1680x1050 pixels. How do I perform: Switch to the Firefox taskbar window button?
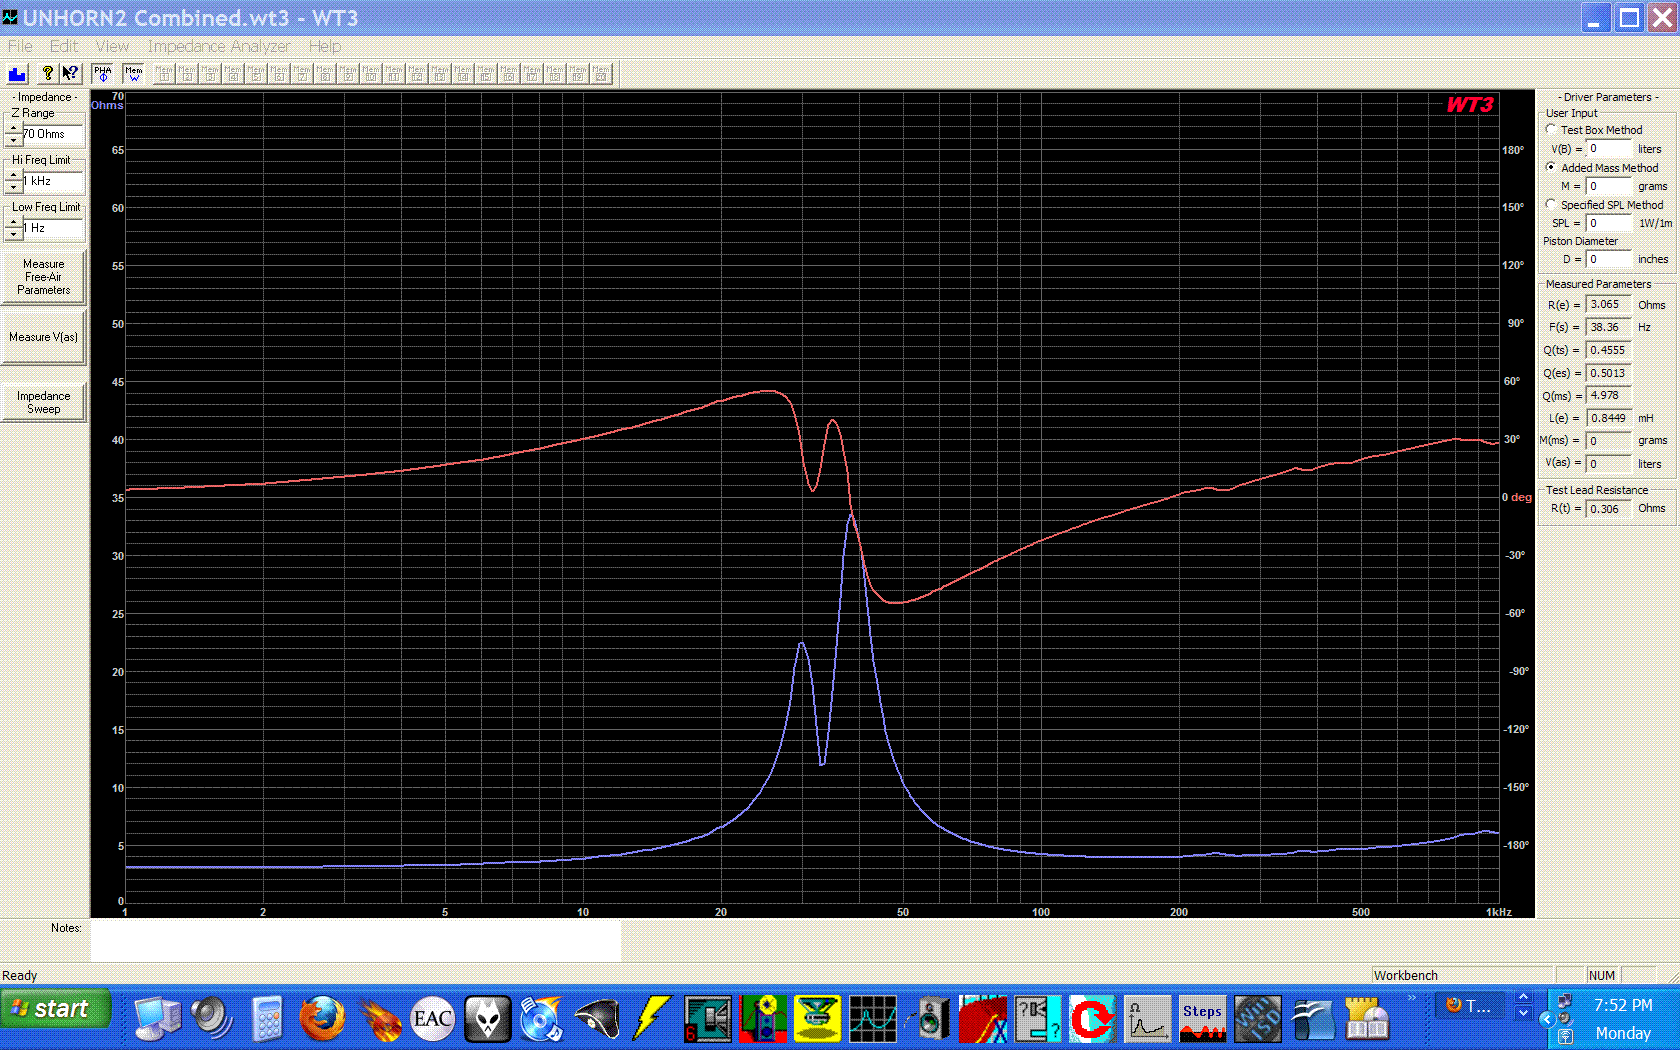click(1470, 1006)
